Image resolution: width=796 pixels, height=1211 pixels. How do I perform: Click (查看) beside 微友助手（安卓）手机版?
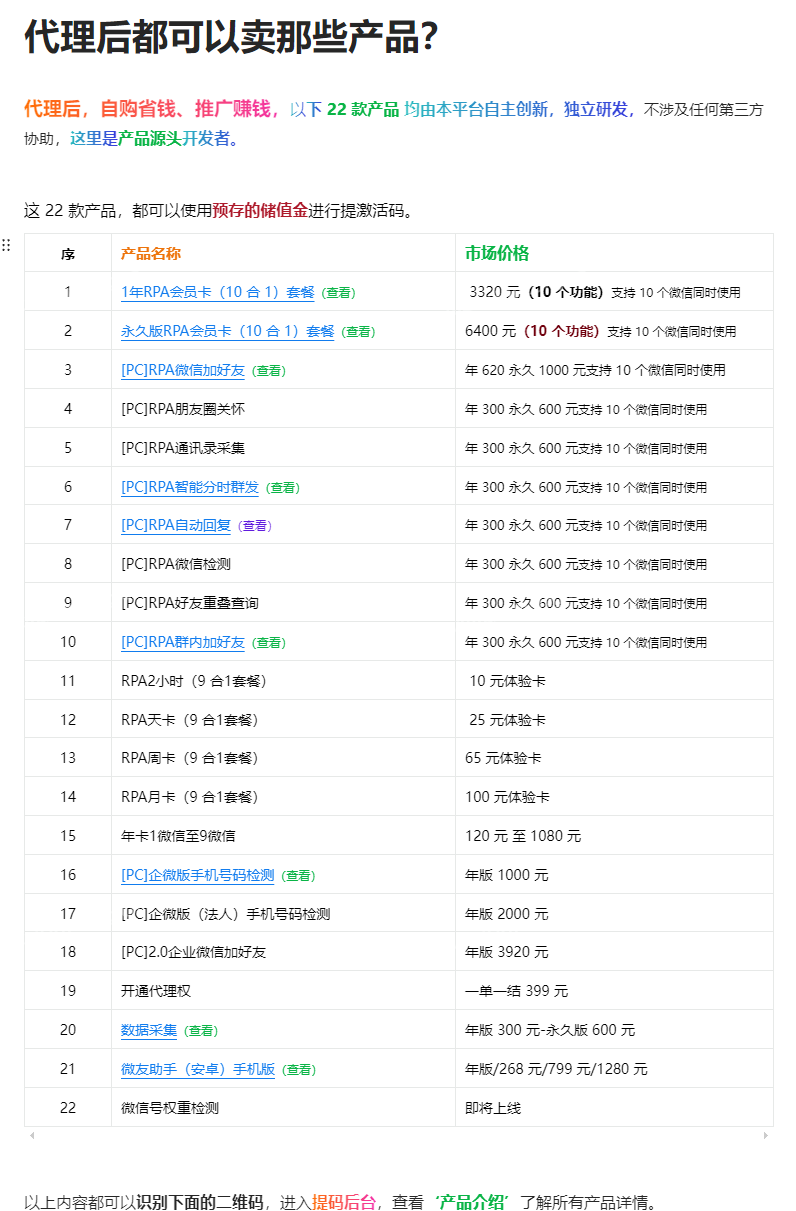(298, 1070)
